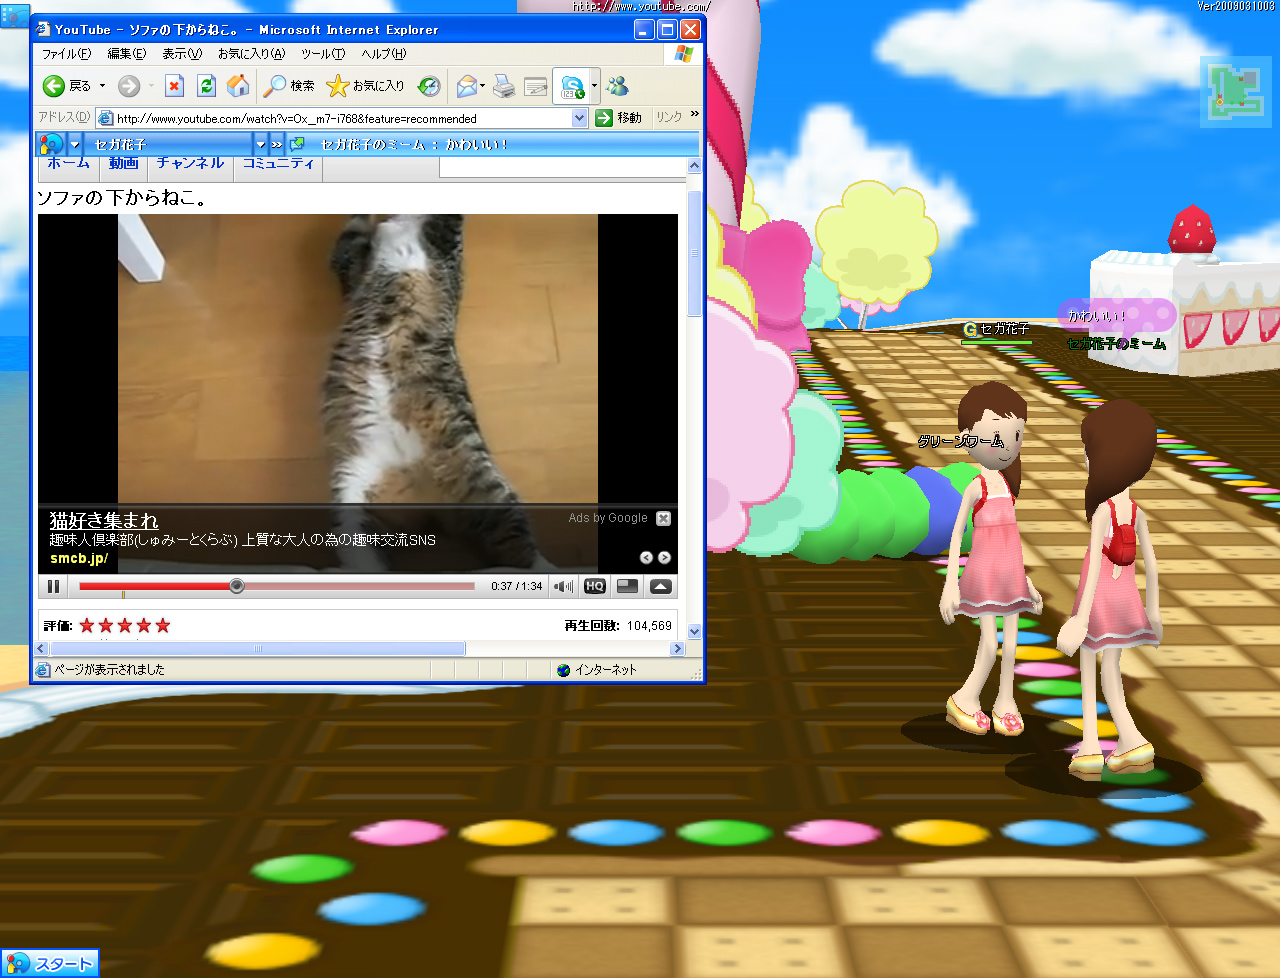This screenshot has width=1280, height=978.
Task: Expand the リンク toolbar chevron
Action: 695,115
